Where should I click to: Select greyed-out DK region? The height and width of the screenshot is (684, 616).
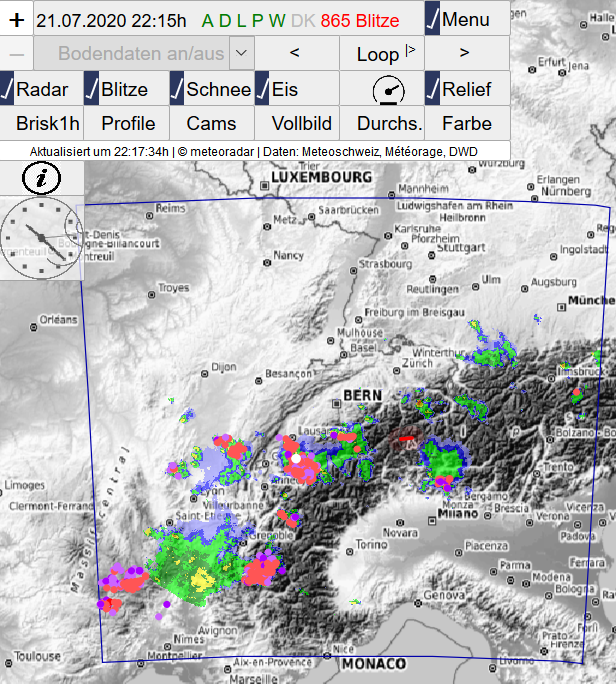point(303,21)
